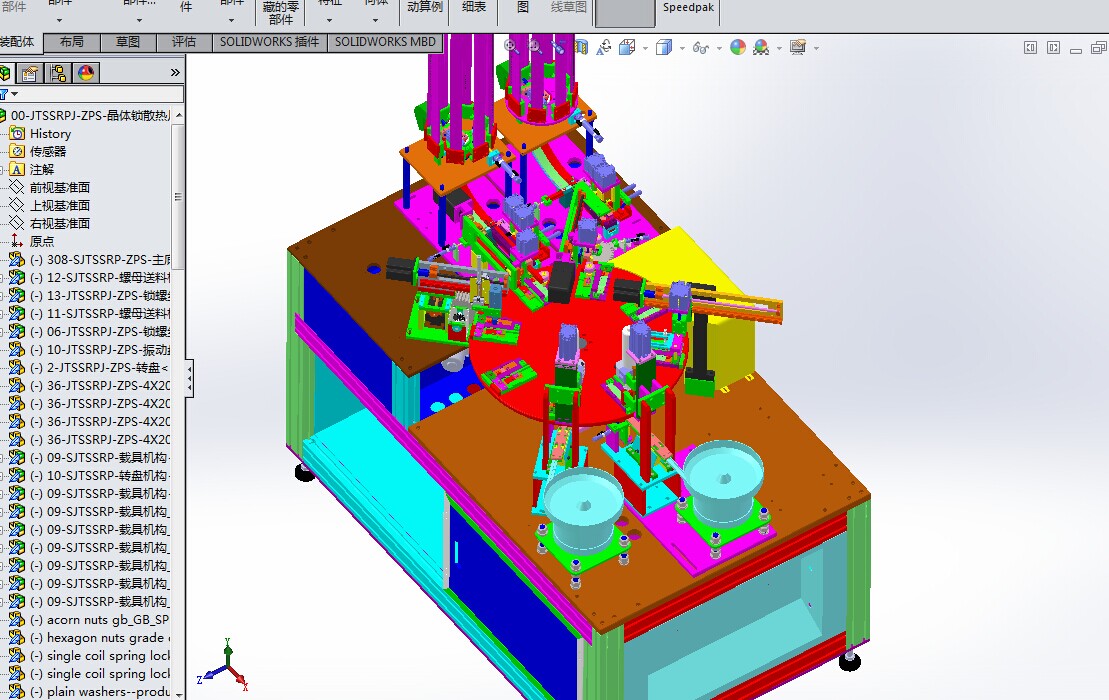The width and height of the screenshot is (1109, 700).
Task: Select the plain washers--produ row
Action: point(88,692)
